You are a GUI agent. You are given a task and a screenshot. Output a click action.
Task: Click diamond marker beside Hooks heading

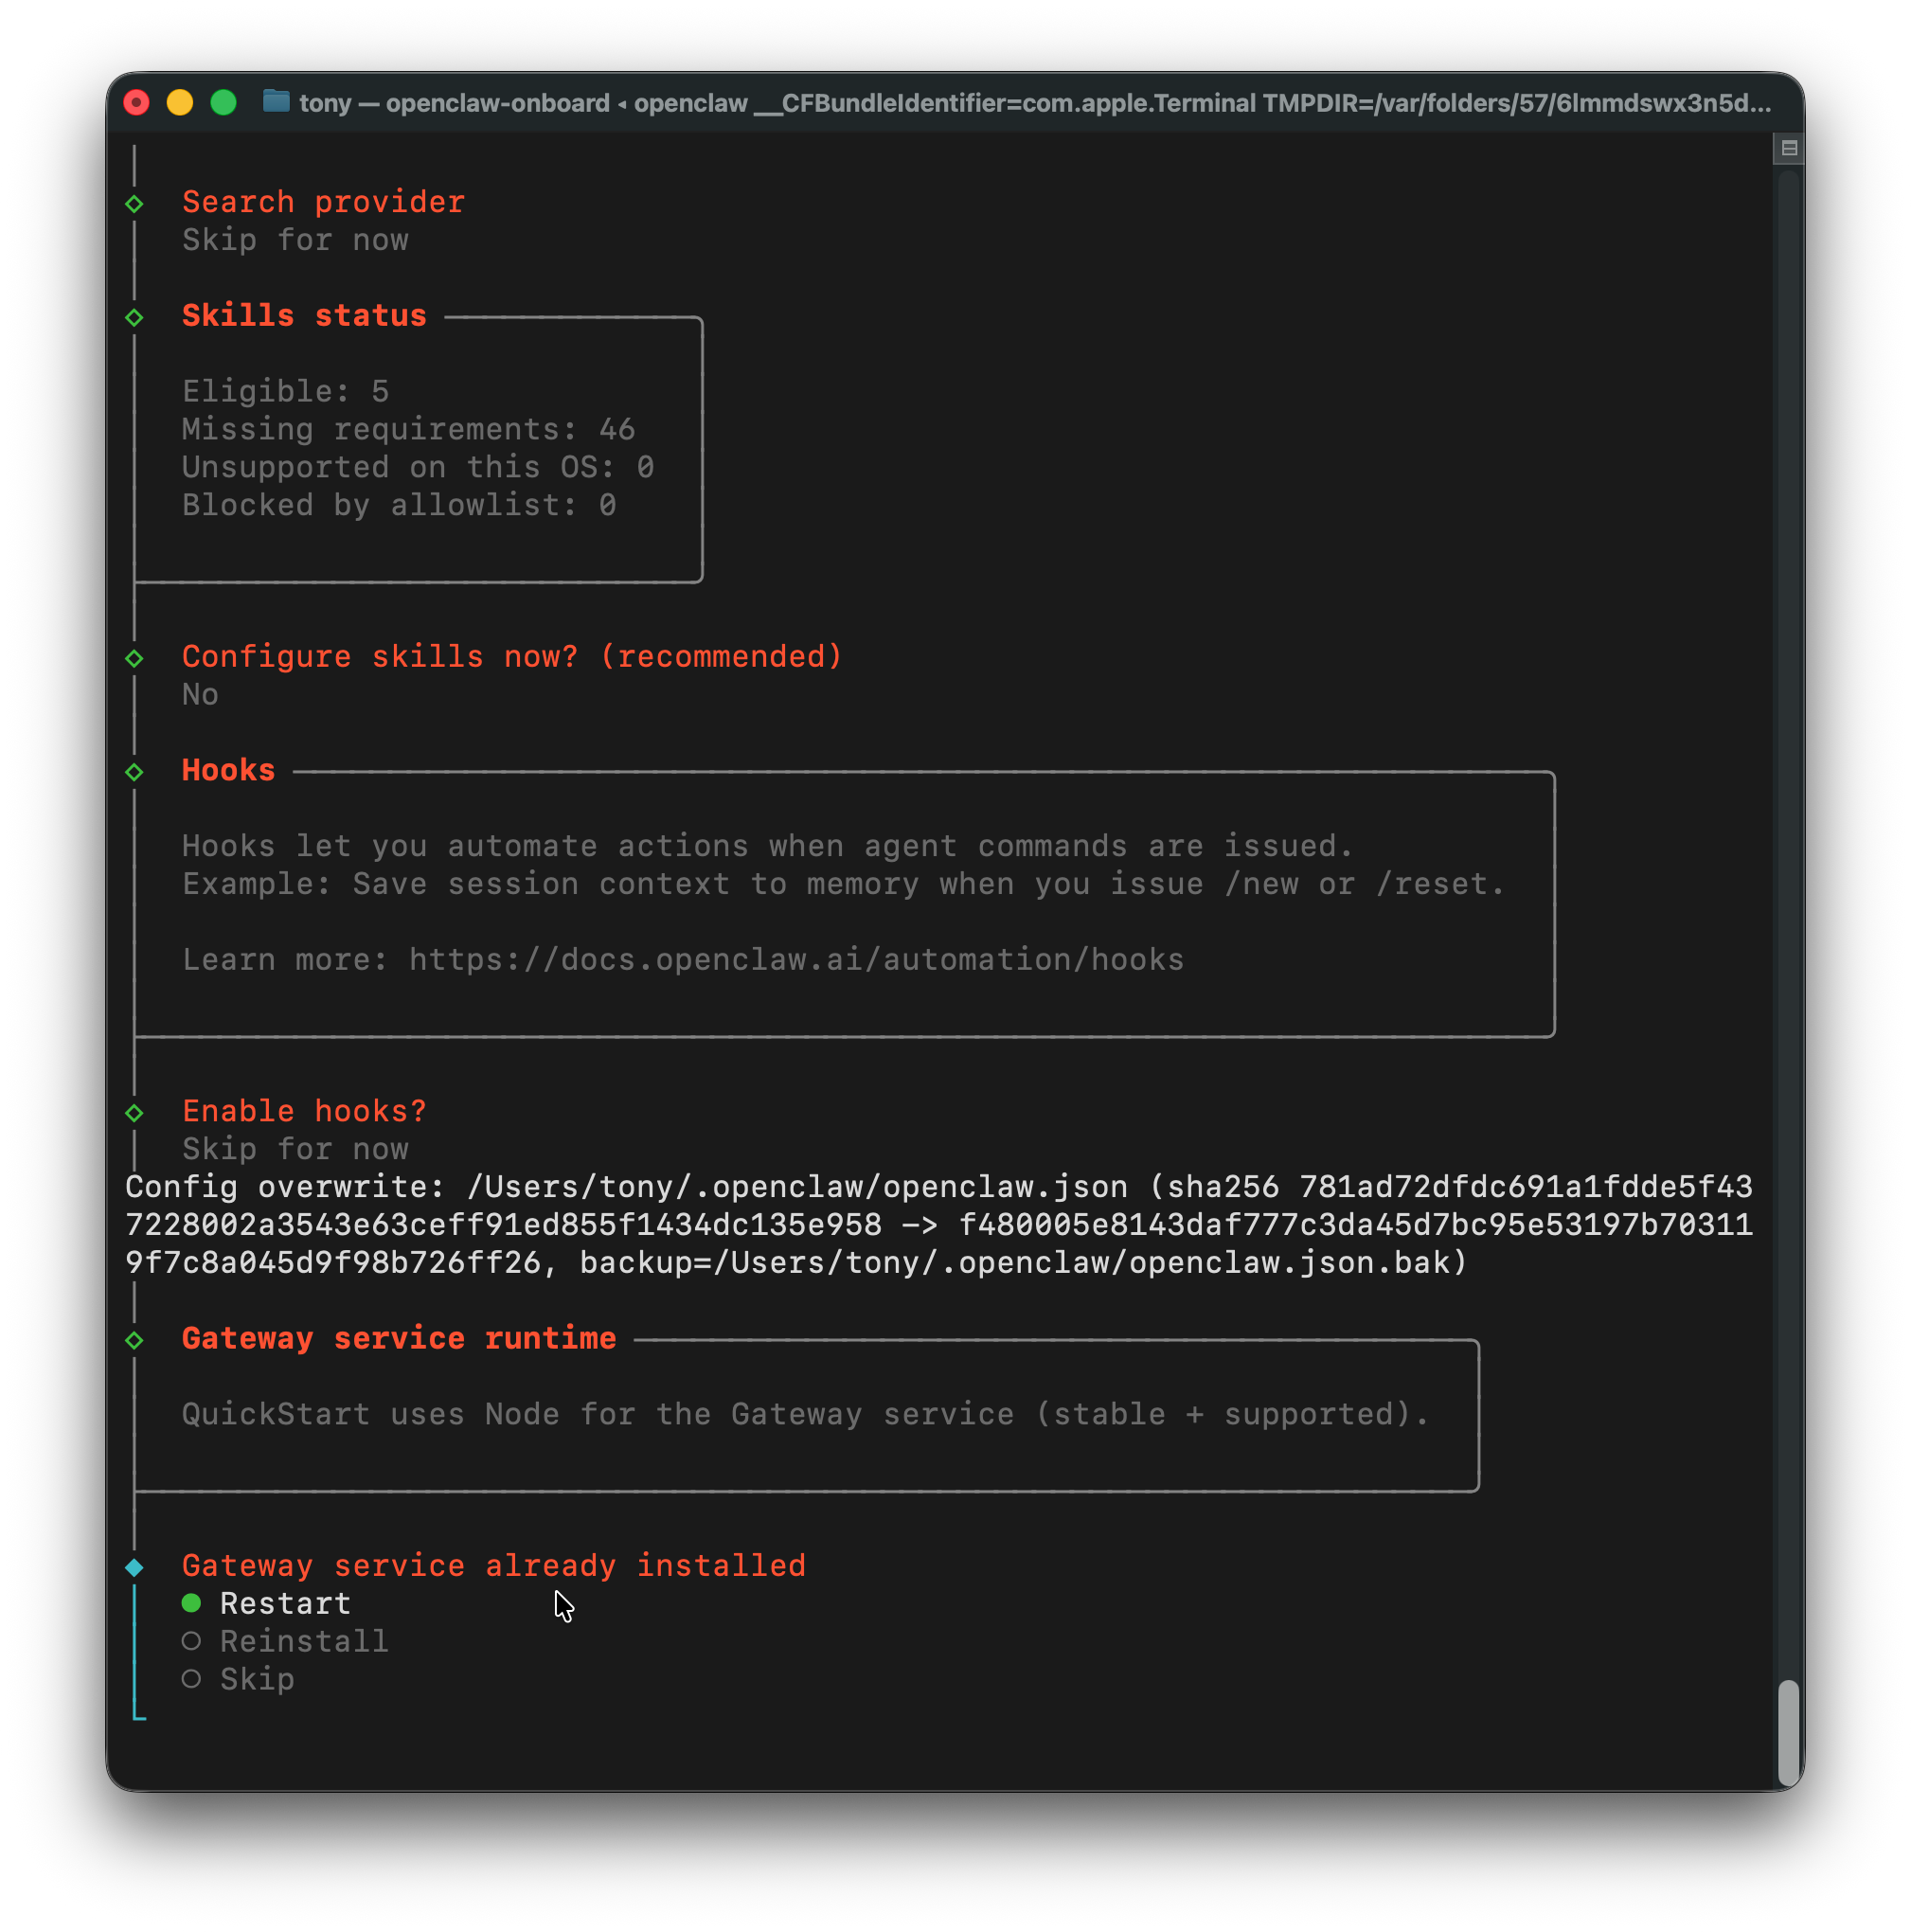pyautogui.click(x=135, y=772)
